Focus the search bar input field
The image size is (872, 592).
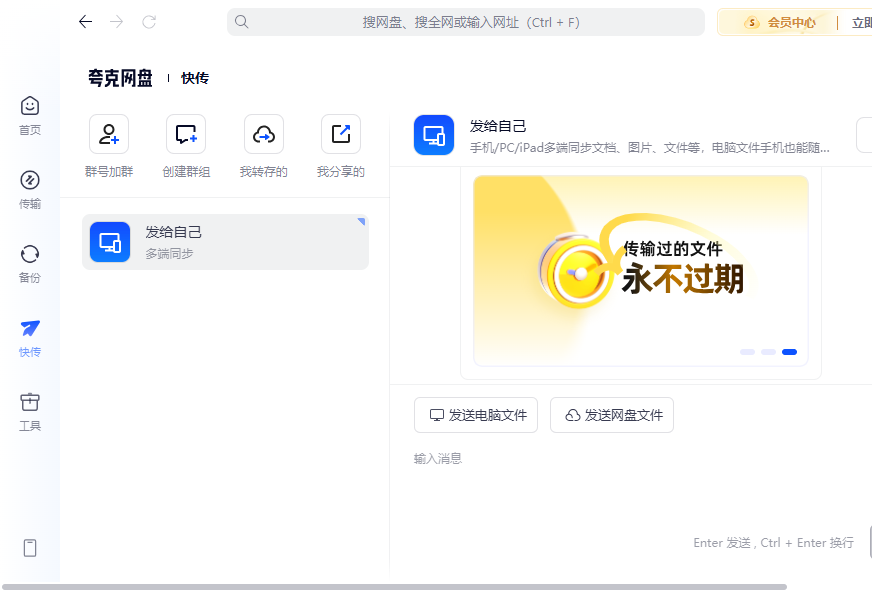466,22
